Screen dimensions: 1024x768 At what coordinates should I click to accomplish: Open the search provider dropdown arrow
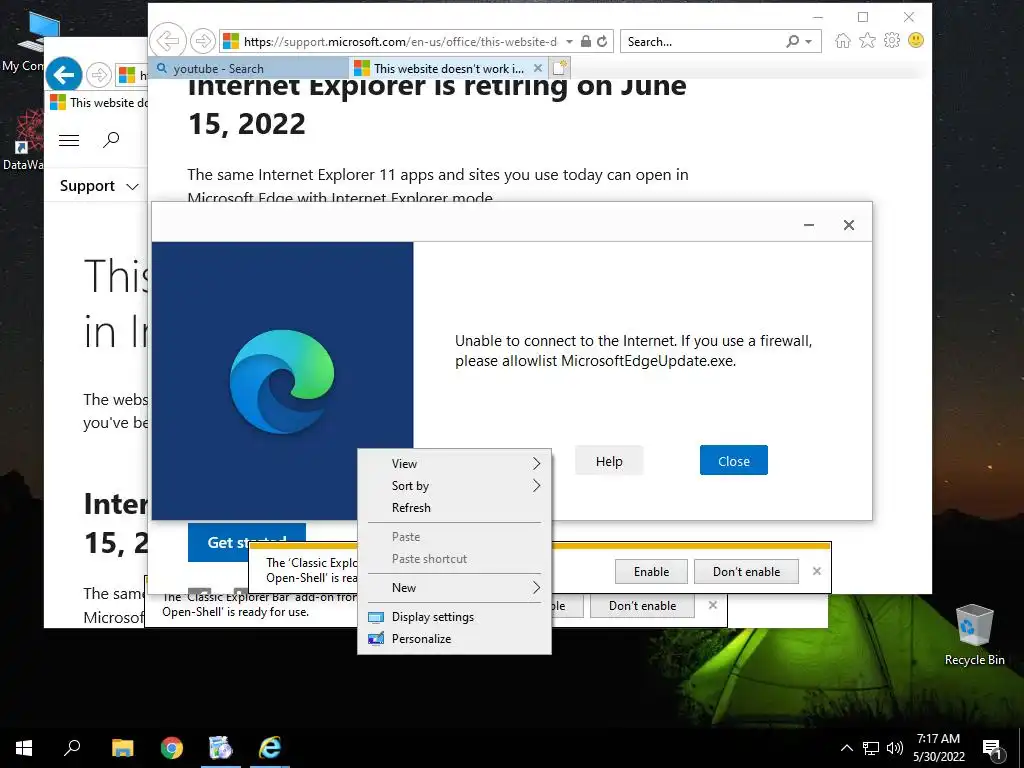tap(808, 41)
